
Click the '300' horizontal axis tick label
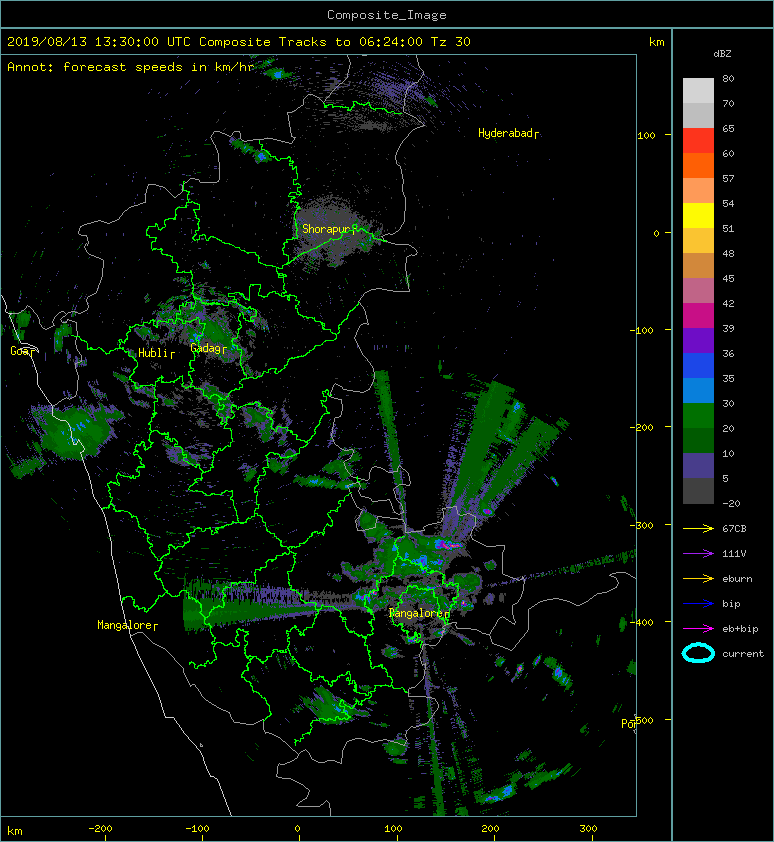588,829
